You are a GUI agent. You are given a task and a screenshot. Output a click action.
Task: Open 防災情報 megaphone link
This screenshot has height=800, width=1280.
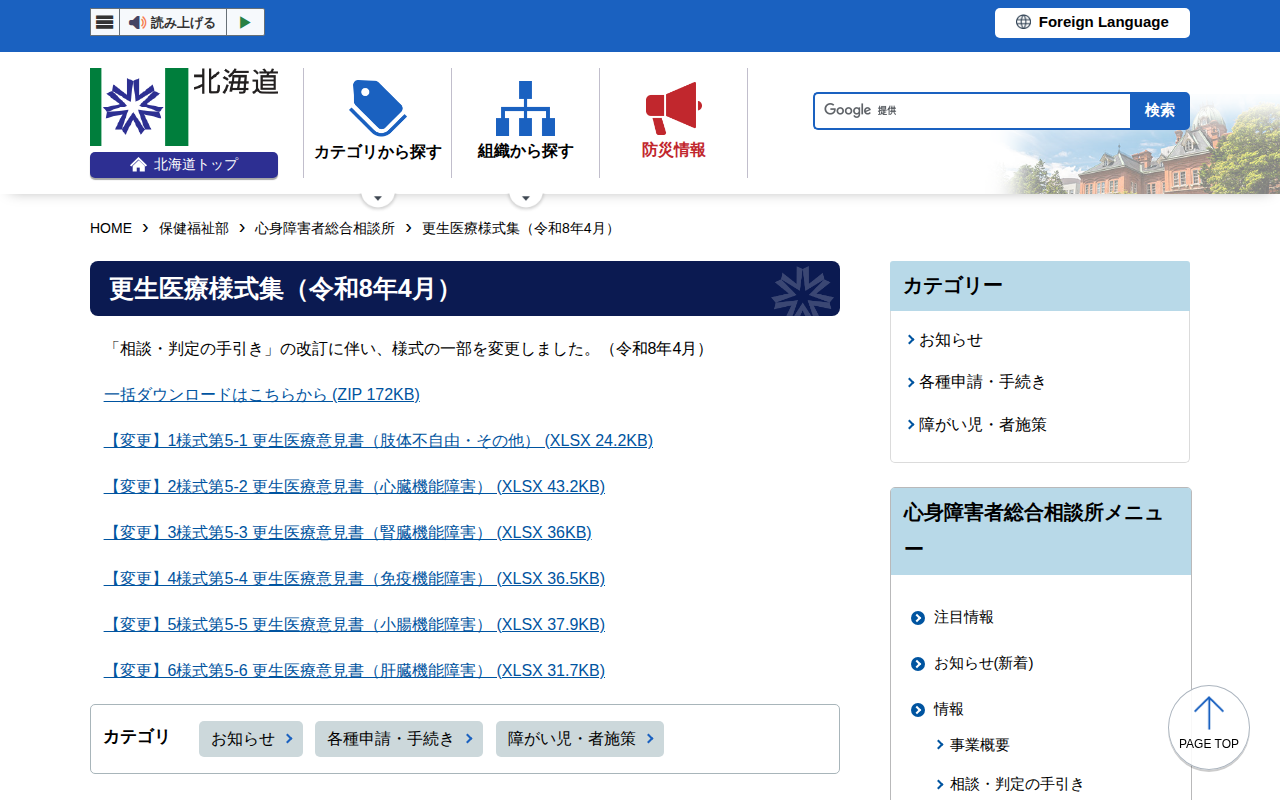[673, 122]
